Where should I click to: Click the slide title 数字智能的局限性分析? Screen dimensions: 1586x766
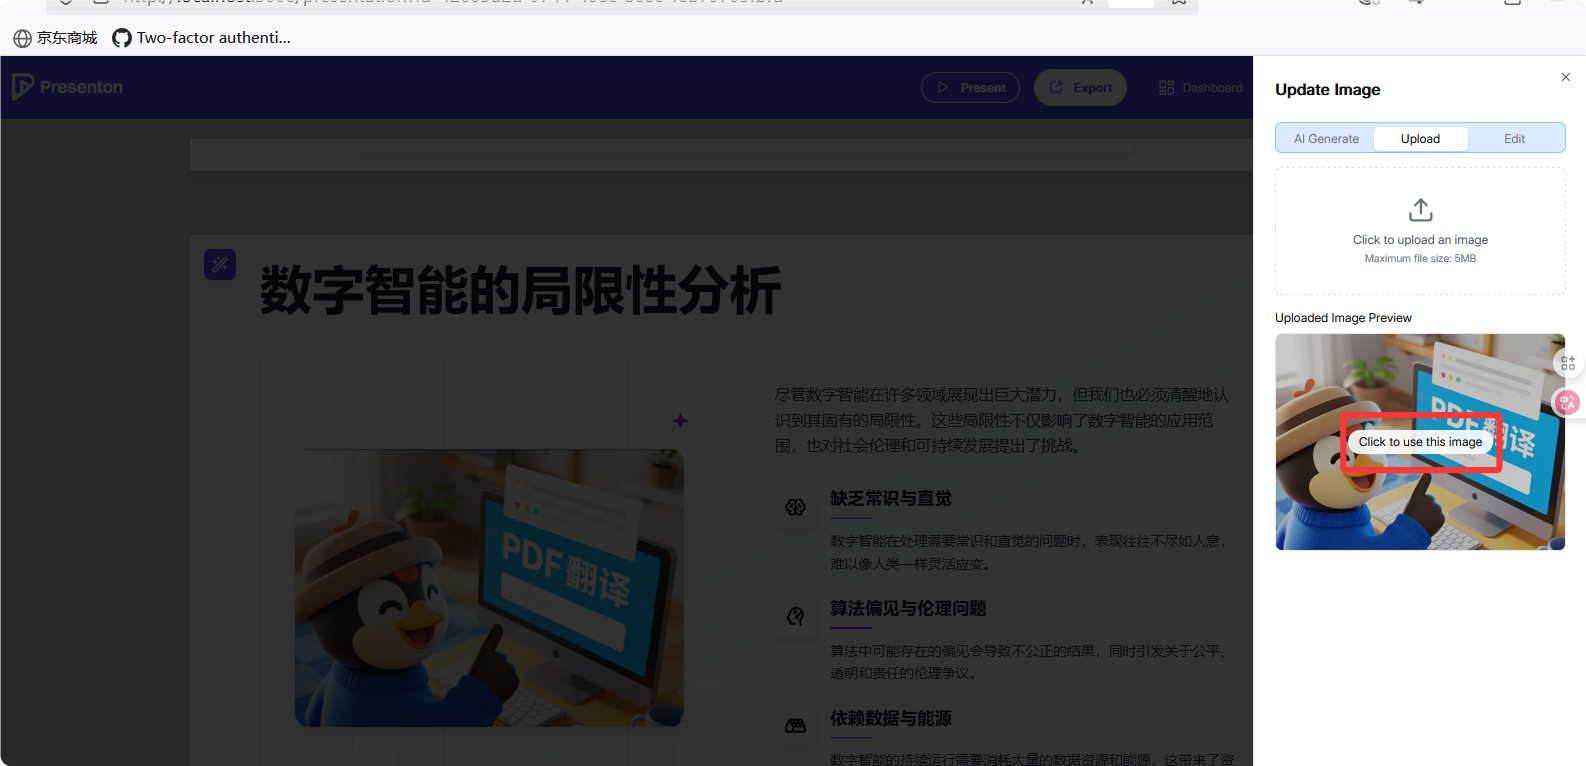tap(521, 291)
